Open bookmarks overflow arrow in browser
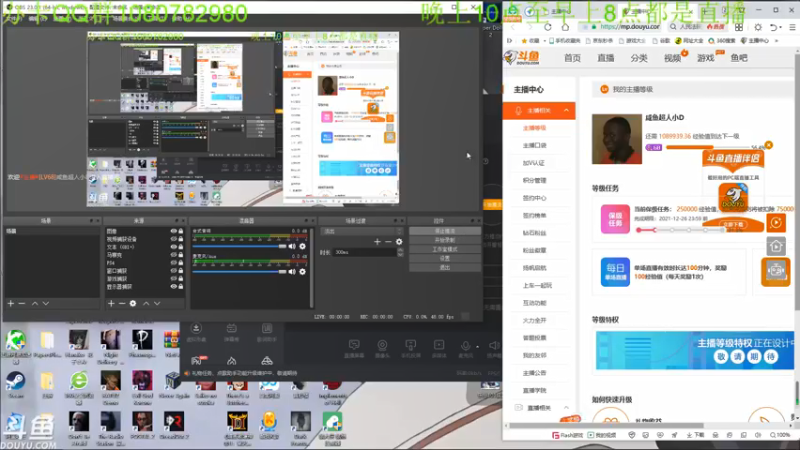Screen dimensions: 800x450 click(777, 40)
